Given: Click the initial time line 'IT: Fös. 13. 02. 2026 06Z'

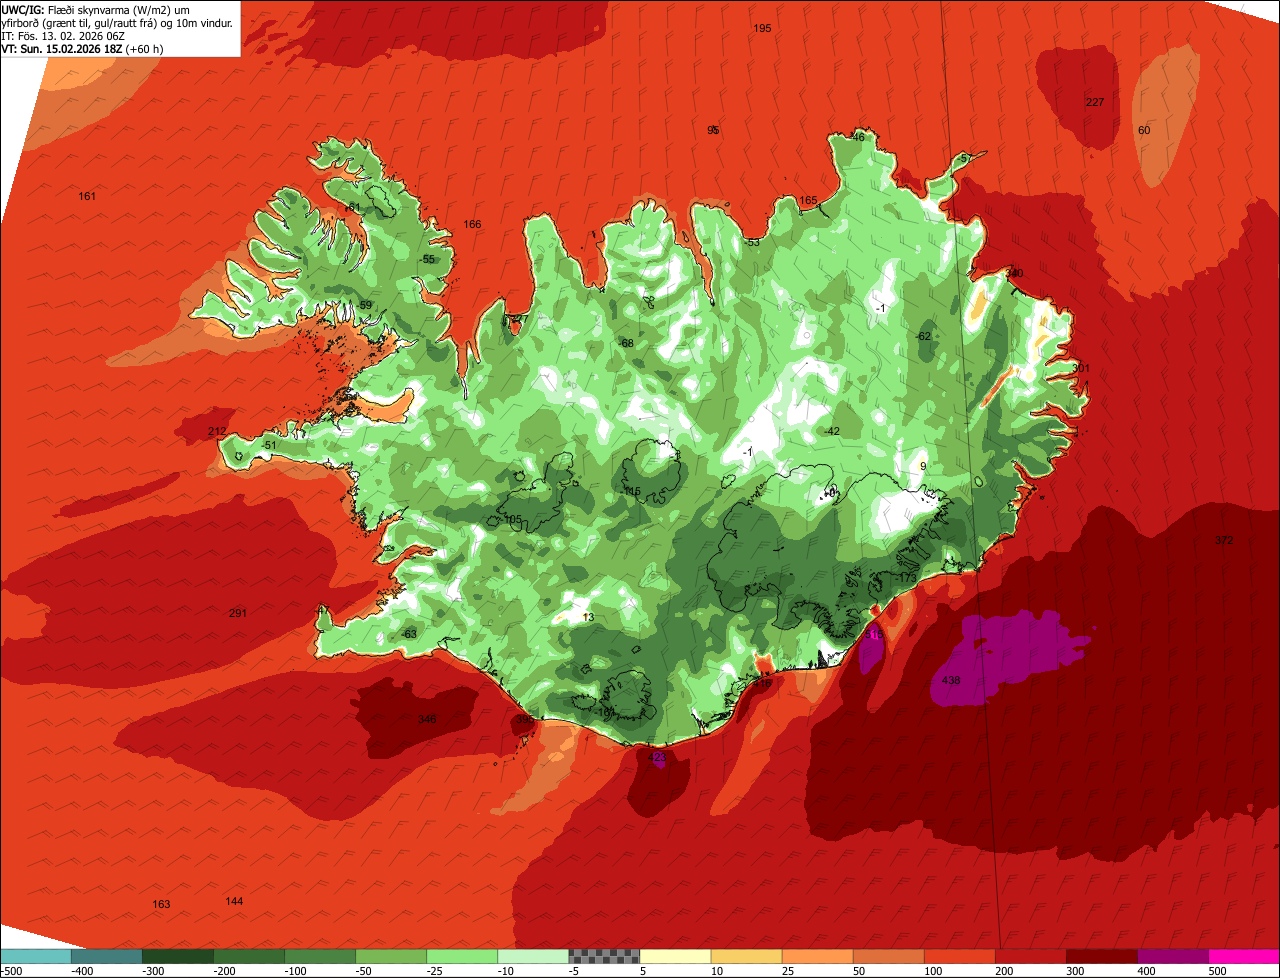Looking at the screenshot, I should (x=63, y=35).
